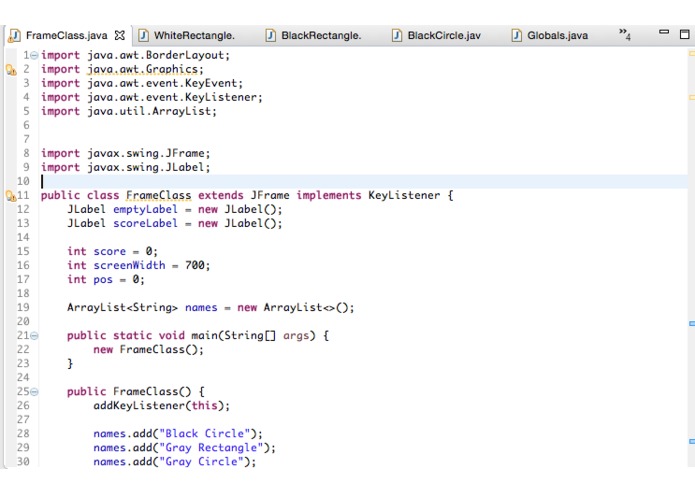Click the Java file icon on WhiteRectangle tab

click(x=143, y=35)
